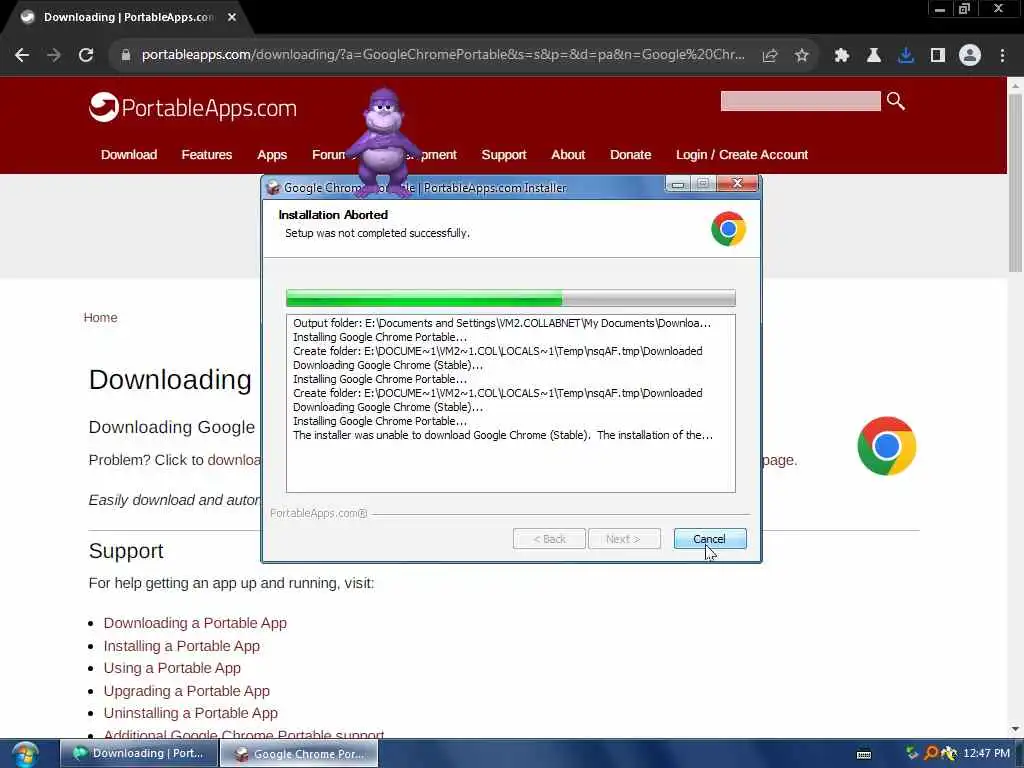Select log line 'The installer was unable to download'
This screenshot has width=1024, height=768.
click(503, 435)
